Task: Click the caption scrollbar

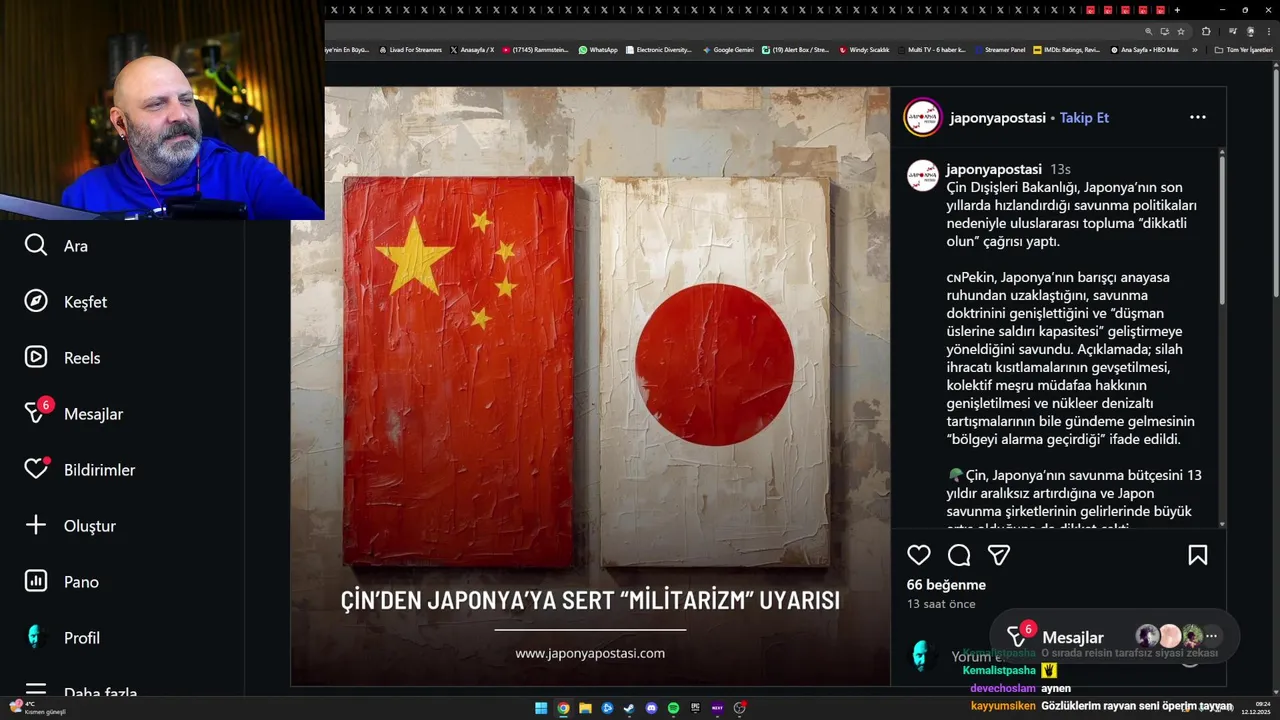Action: click(1222, 230)
